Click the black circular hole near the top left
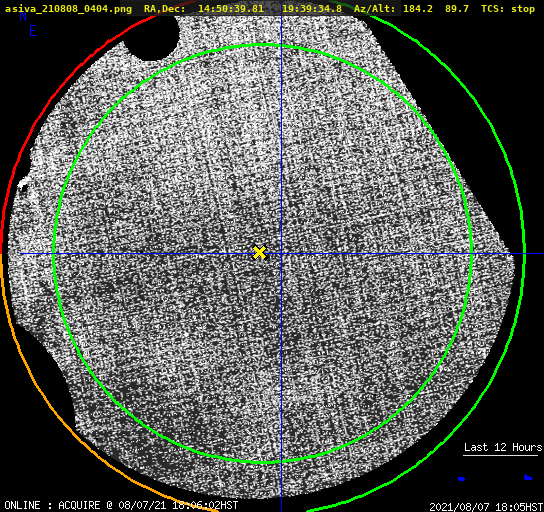This screenshot has height=512, width=544. coord(151,35)
